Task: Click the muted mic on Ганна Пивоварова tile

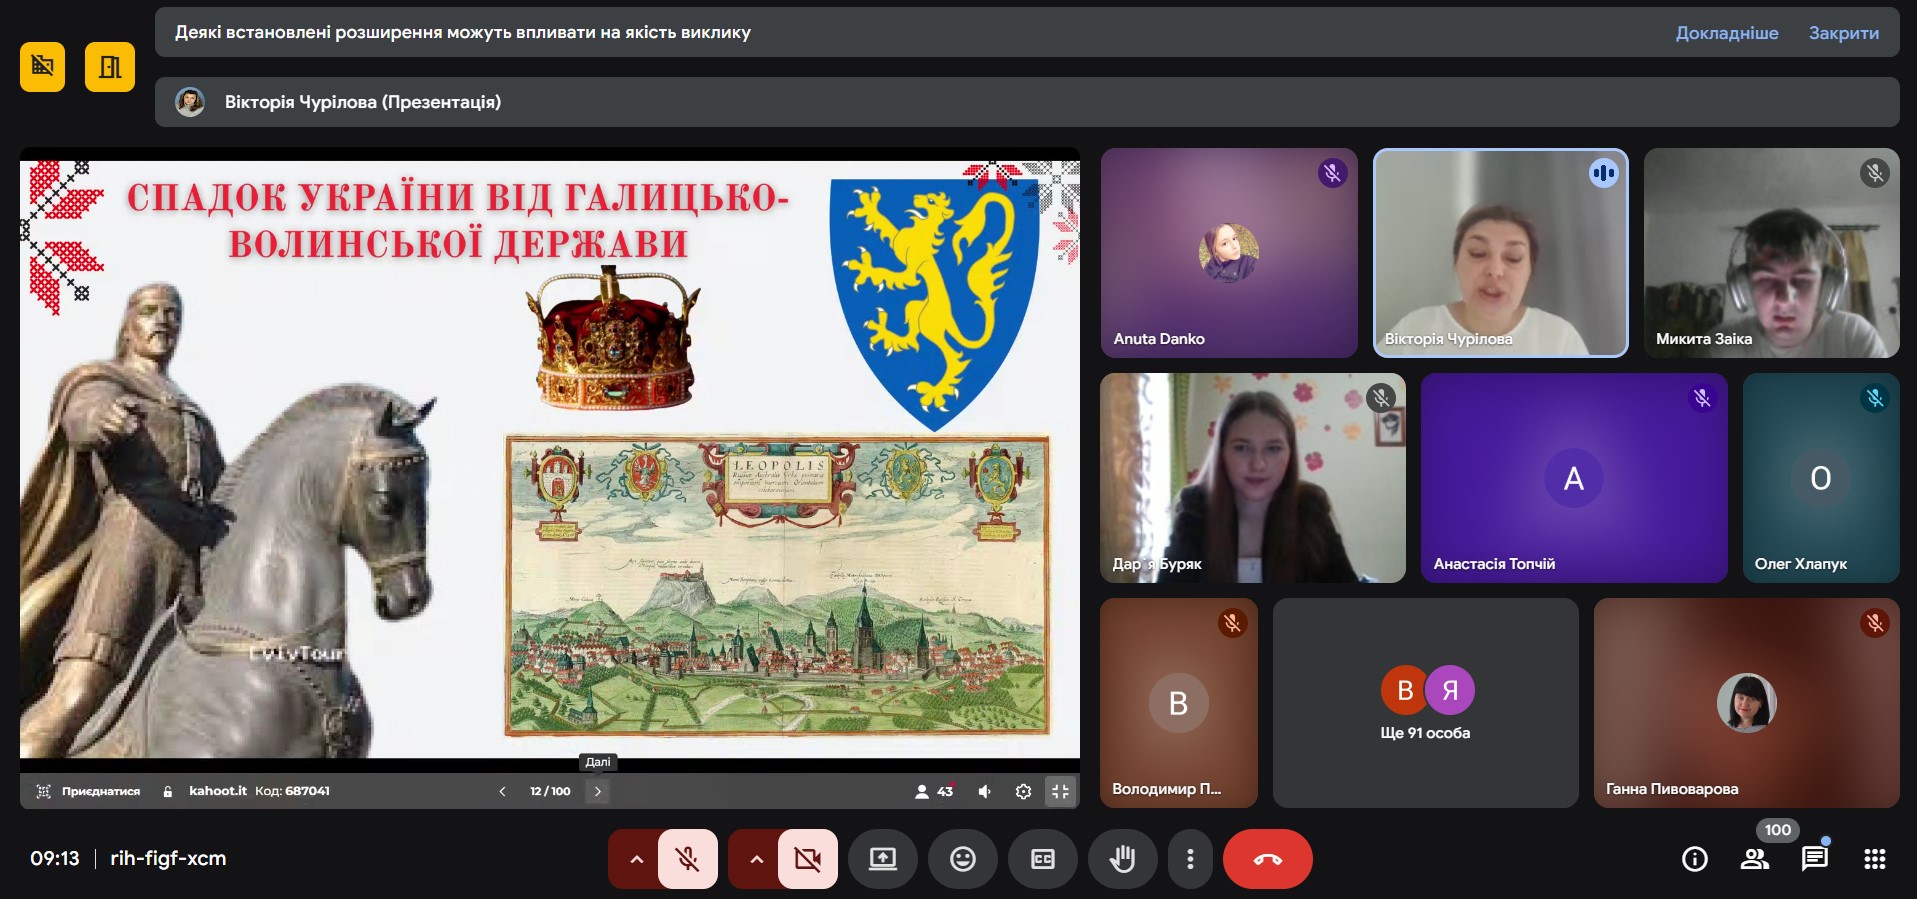Action: click(1875, 623)
